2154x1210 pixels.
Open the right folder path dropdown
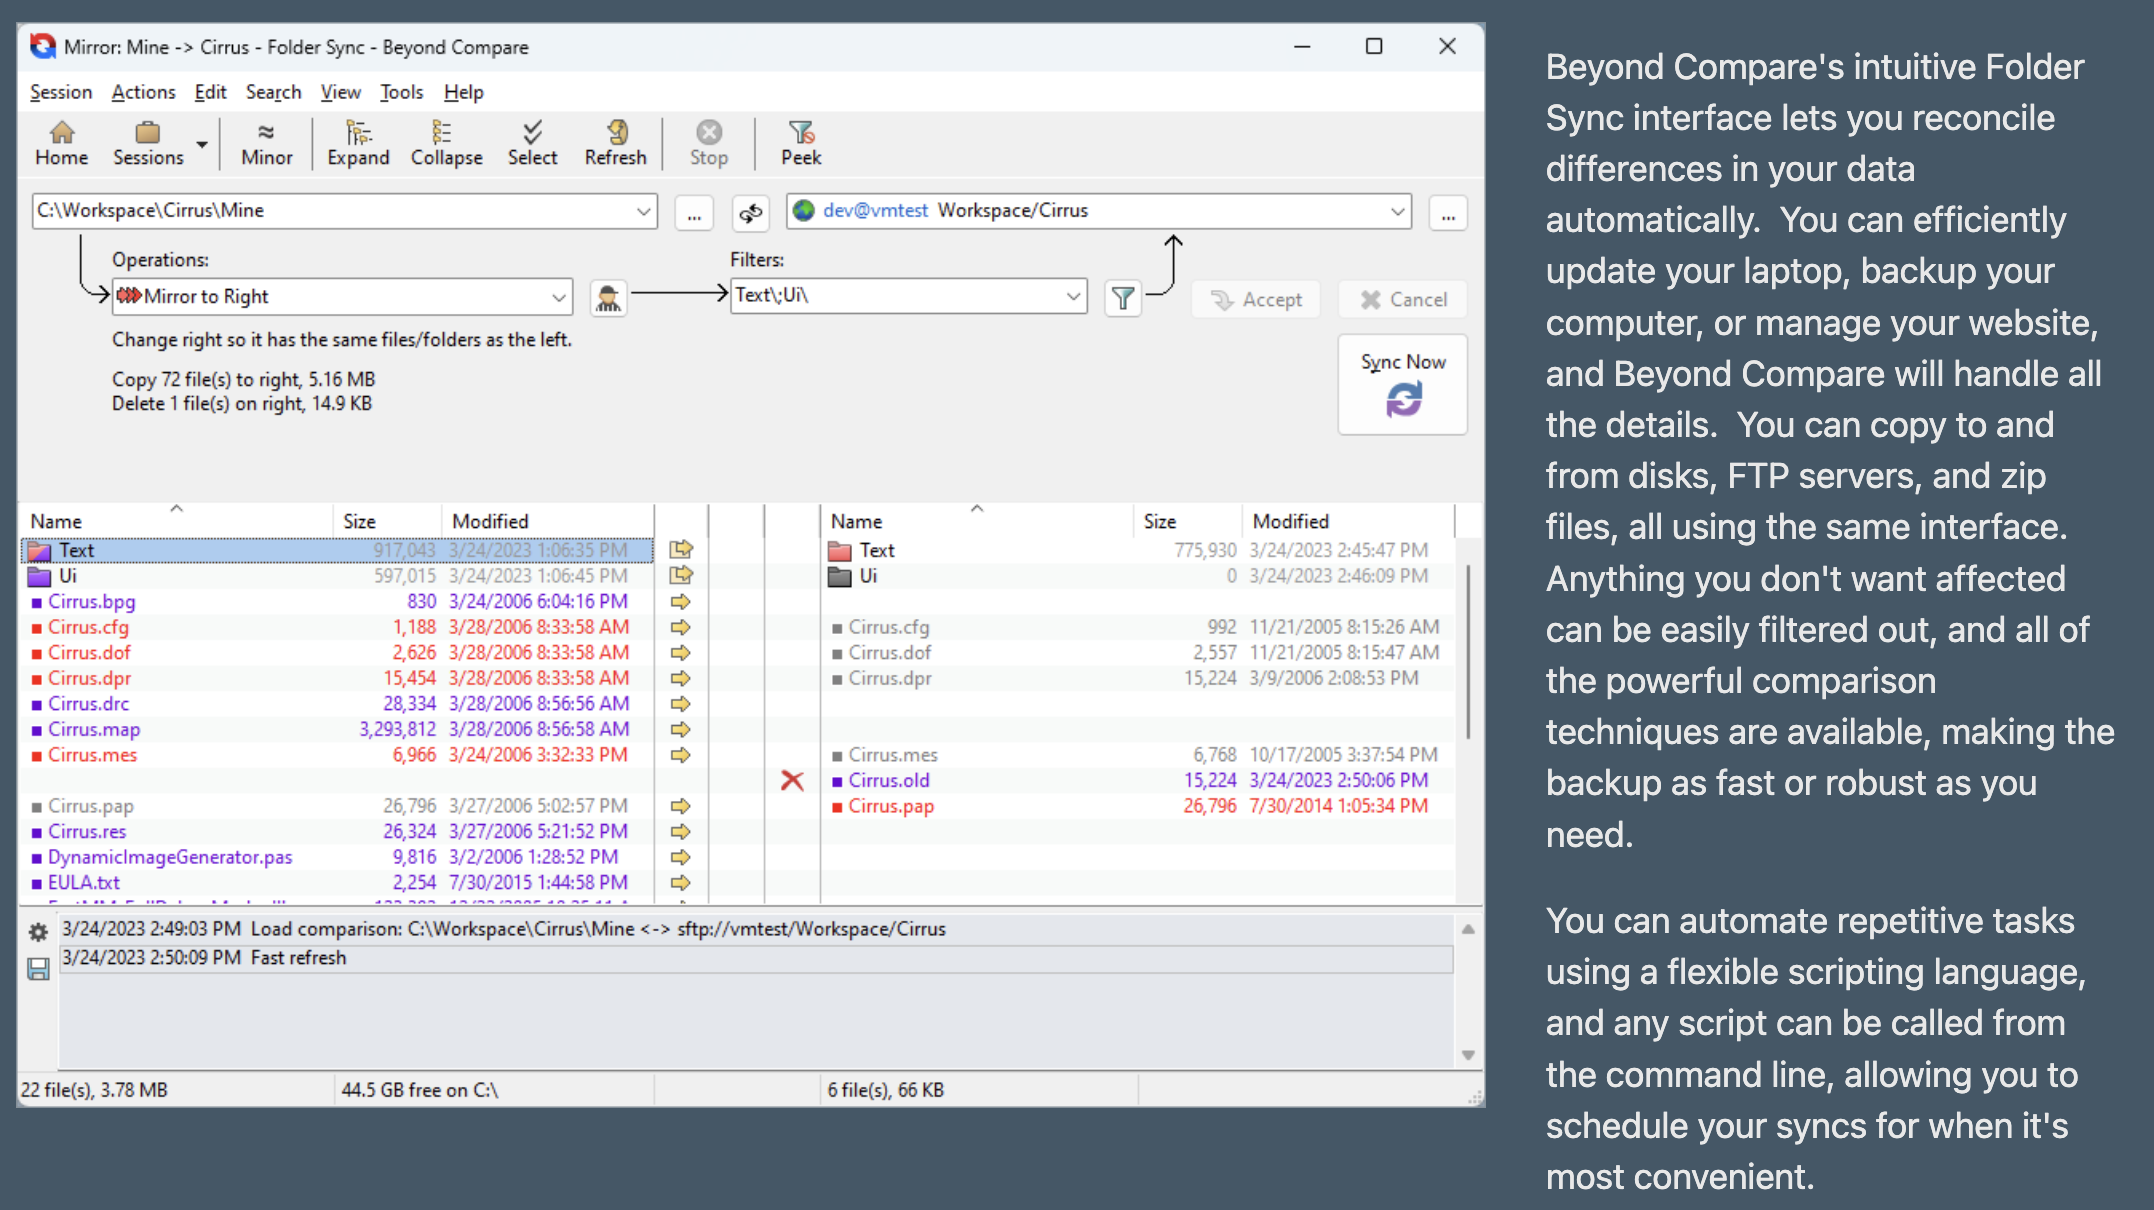1397,211
